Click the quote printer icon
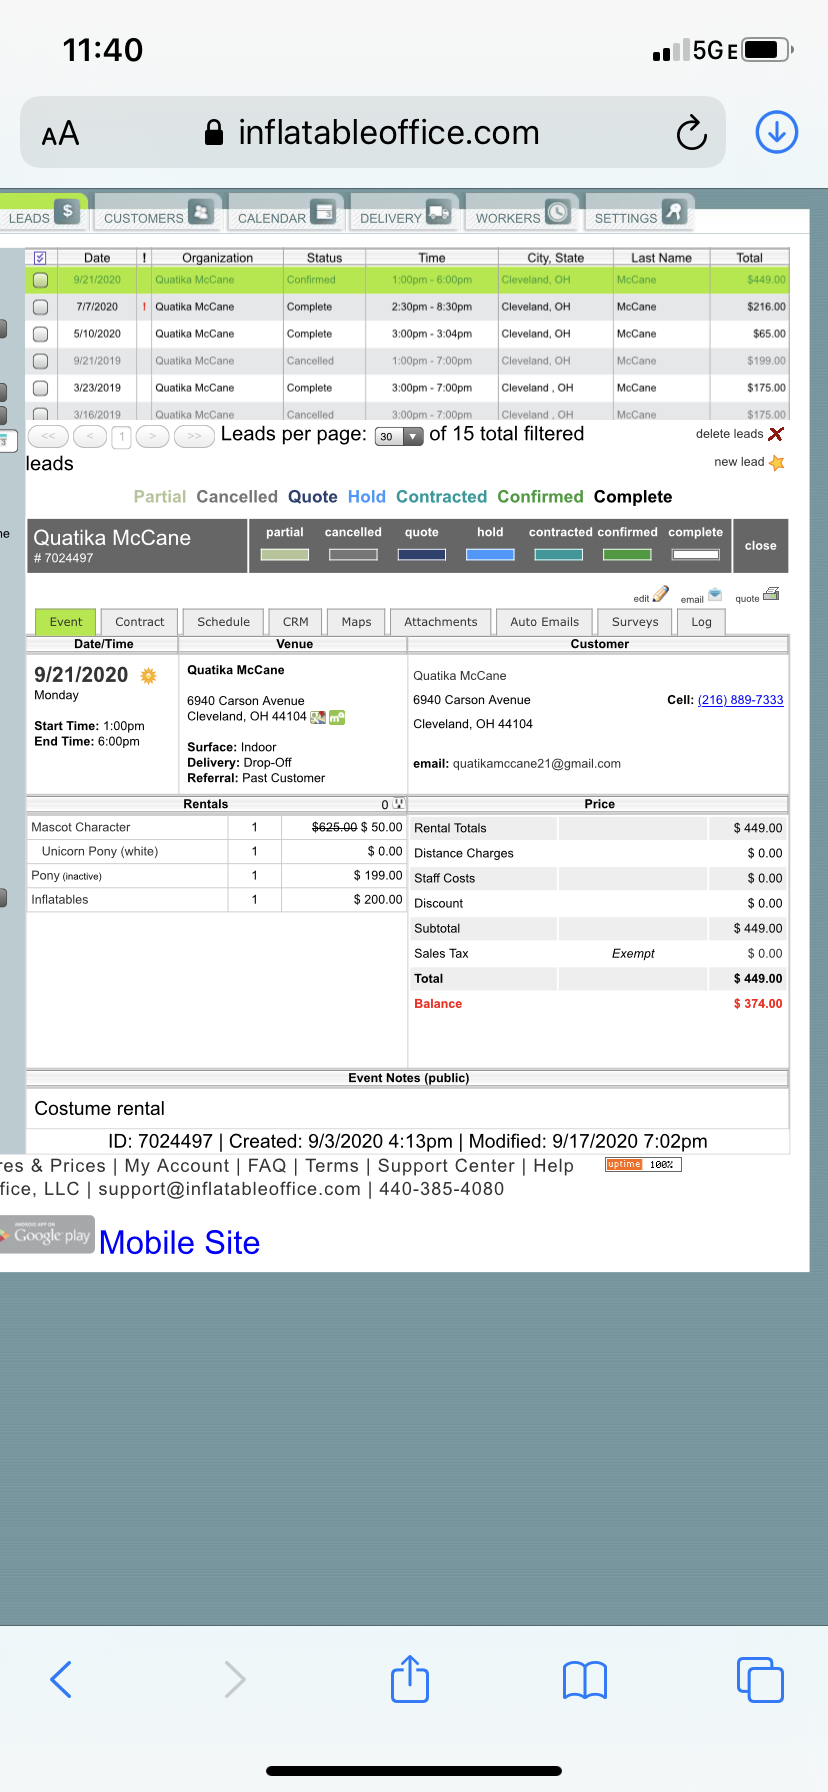Viewport: 828px width, 1792px height. pyautogui.click(x=771, y=595)
